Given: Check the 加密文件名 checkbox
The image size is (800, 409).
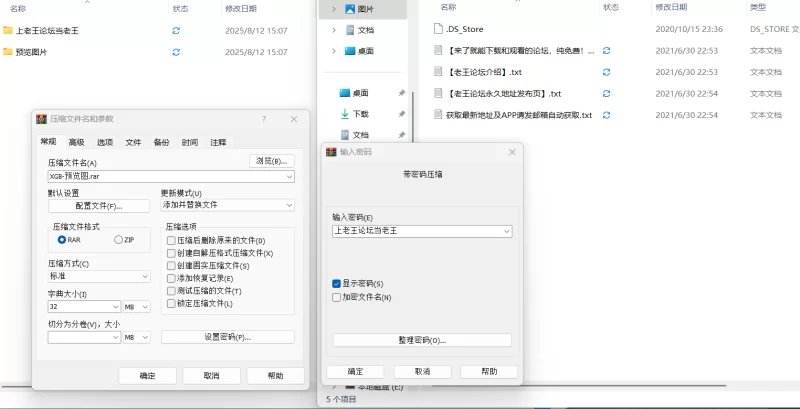Looking at the screenshot, I should coord(336,297).
